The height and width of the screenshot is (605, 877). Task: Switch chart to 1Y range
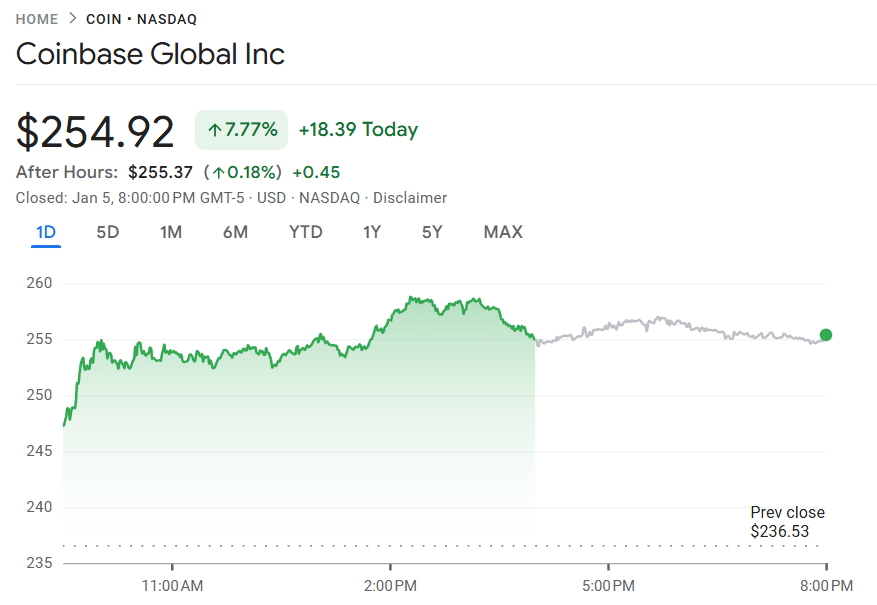point(372,233)
